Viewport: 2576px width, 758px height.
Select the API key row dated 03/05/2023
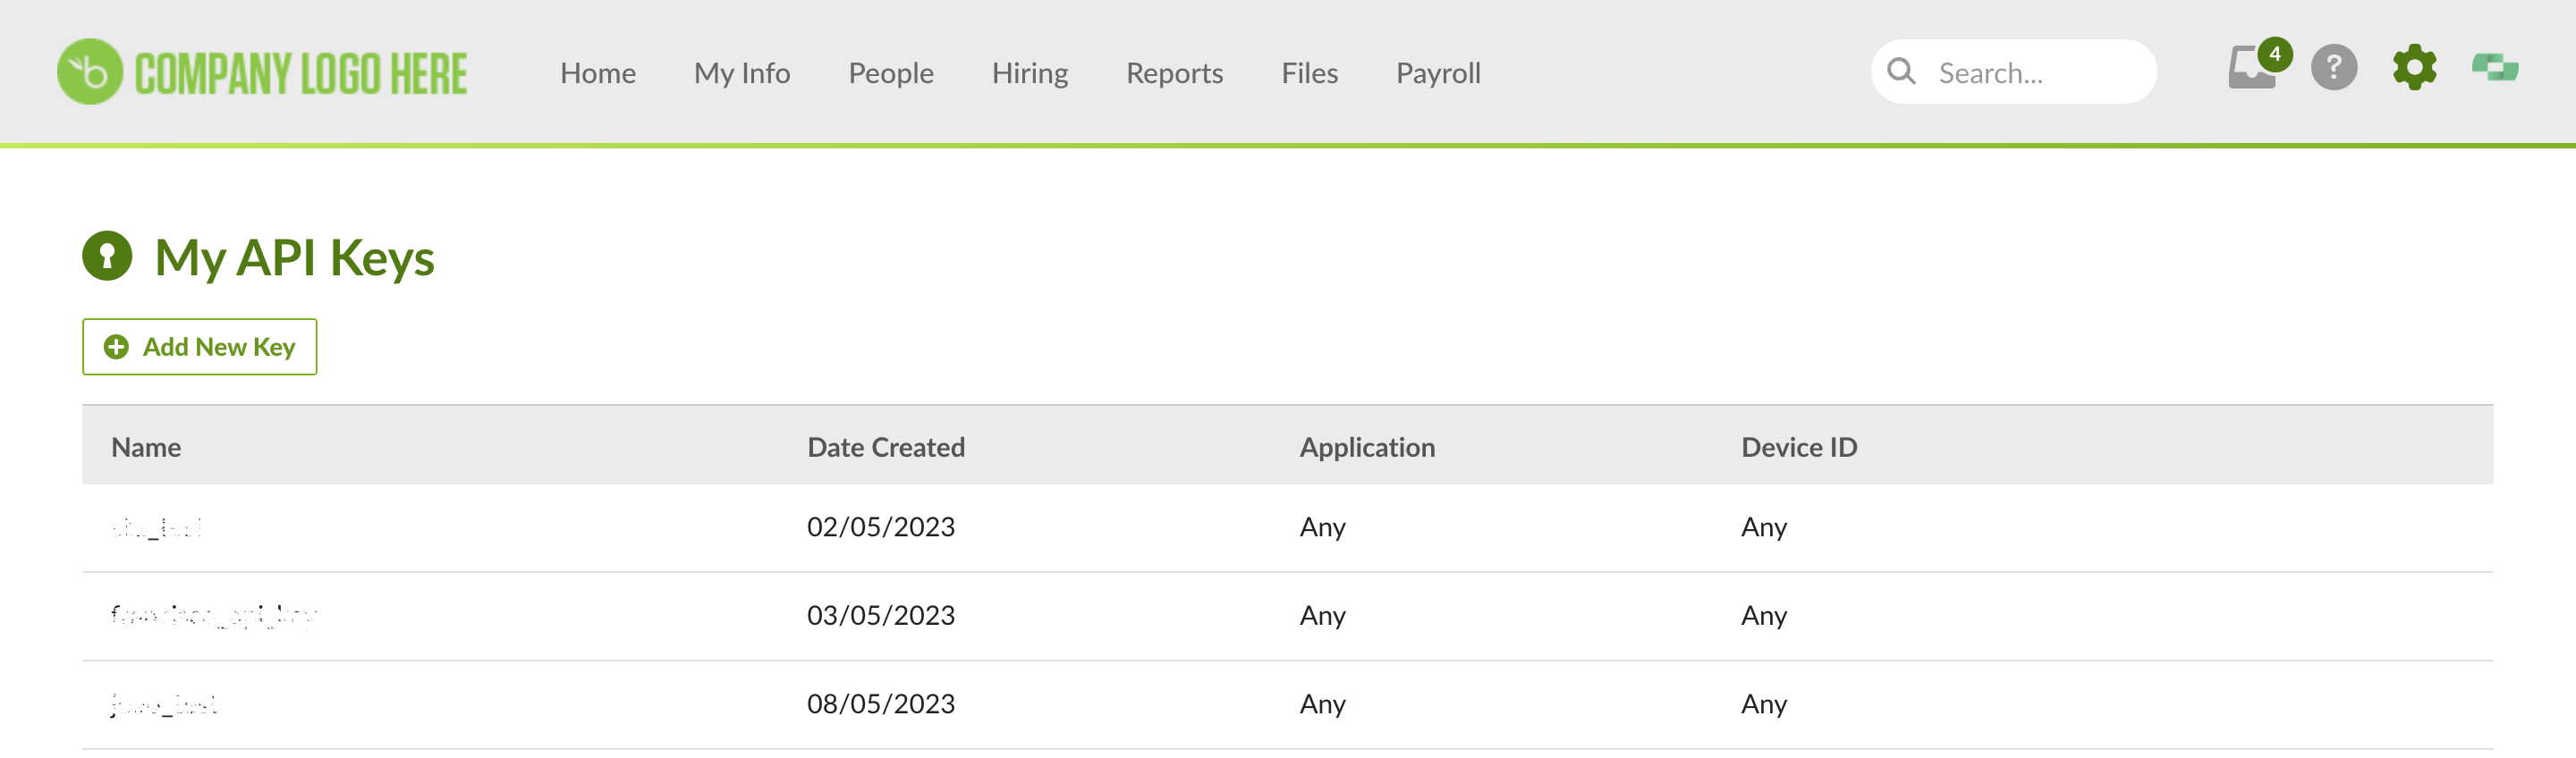click(1287, 616)
